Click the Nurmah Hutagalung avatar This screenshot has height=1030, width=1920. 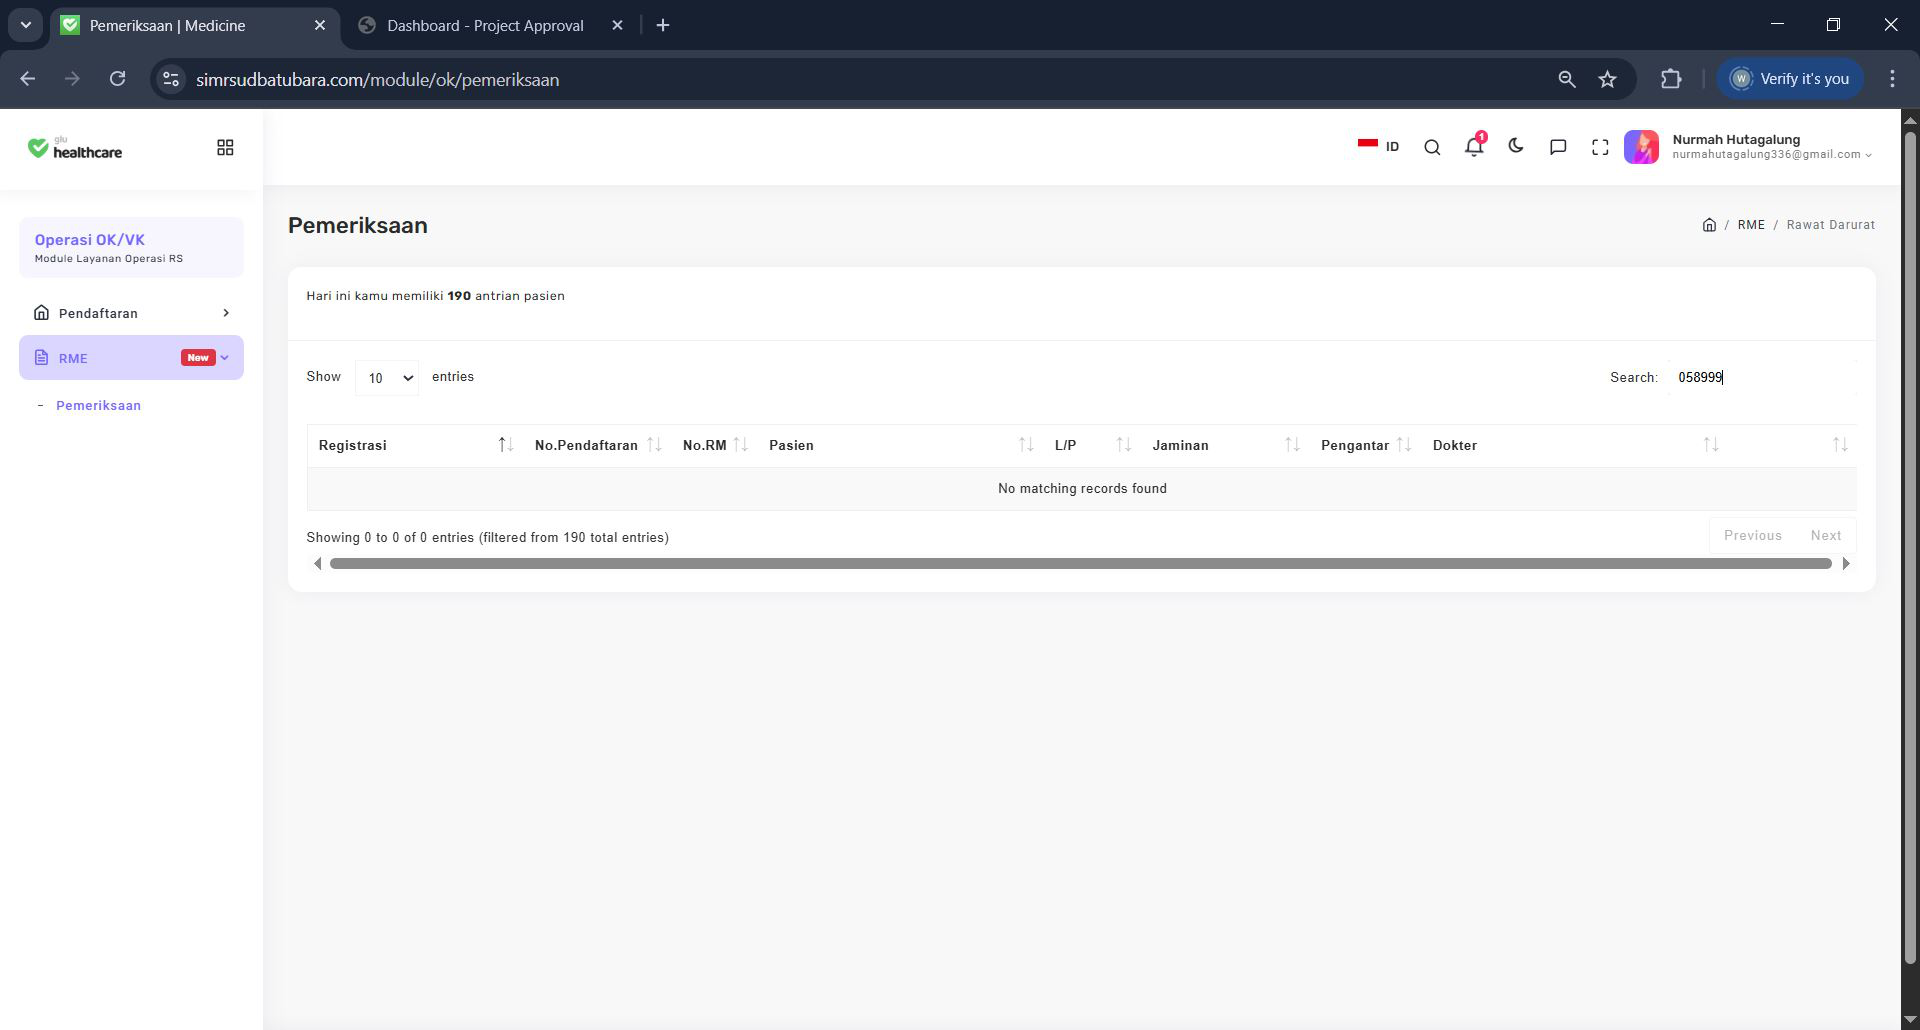tap(1641, 147)
